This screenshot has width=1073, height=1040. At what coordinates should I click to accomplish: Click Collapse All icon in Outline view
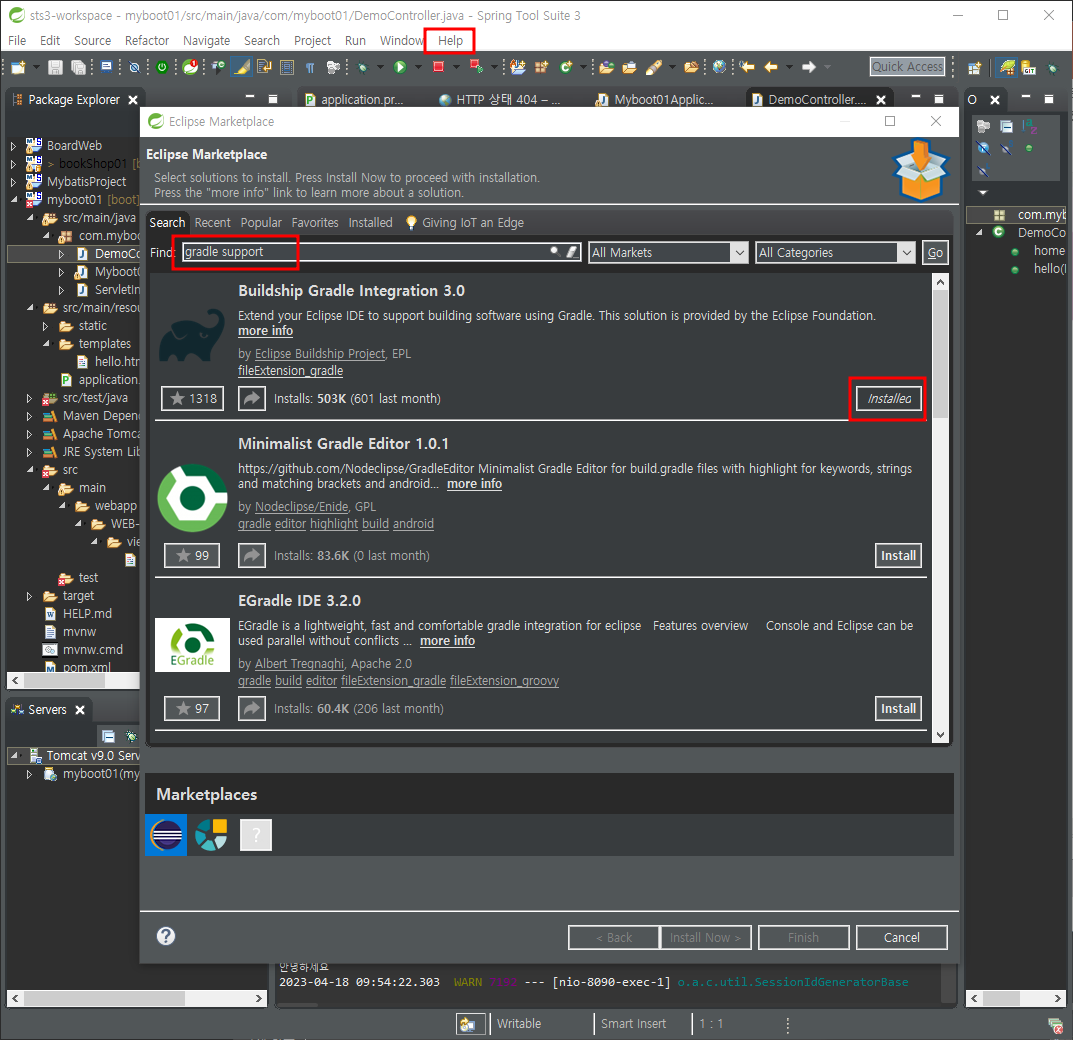[1007, 127]
